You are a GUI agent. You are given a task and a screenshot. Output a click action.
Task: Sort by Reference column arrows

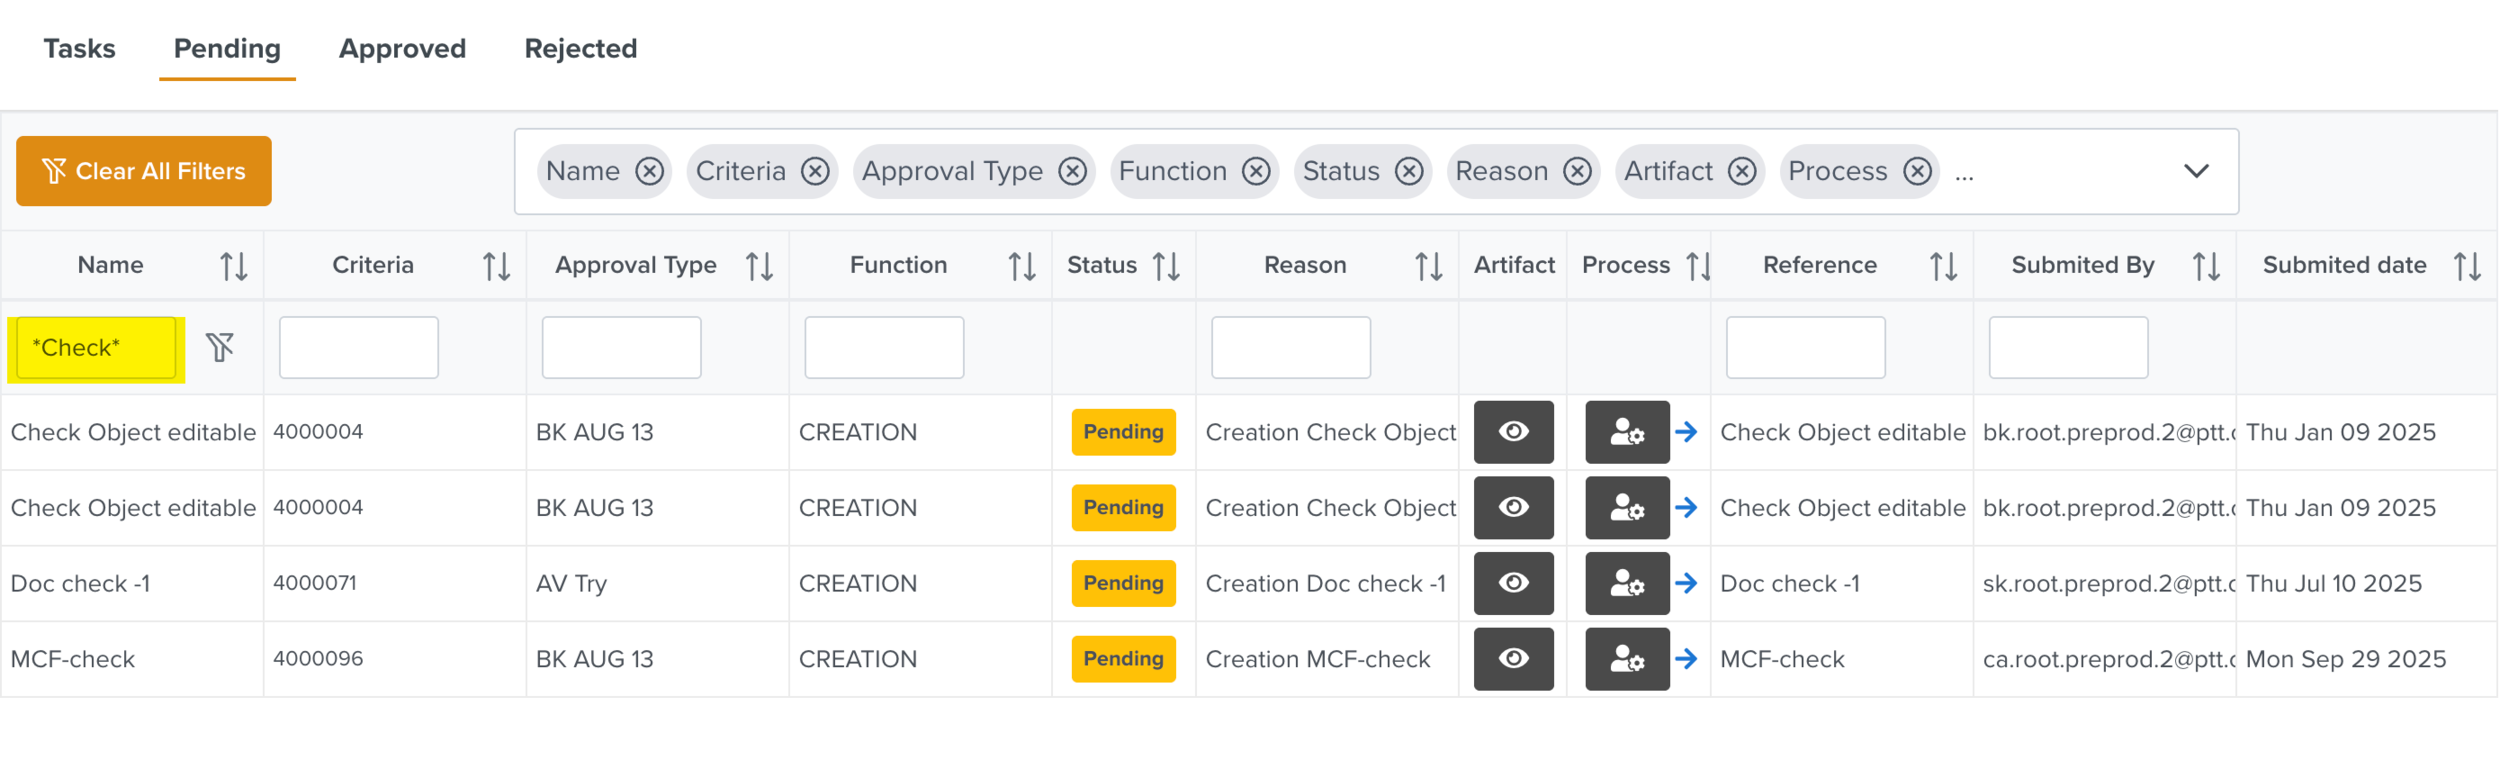1942,266
